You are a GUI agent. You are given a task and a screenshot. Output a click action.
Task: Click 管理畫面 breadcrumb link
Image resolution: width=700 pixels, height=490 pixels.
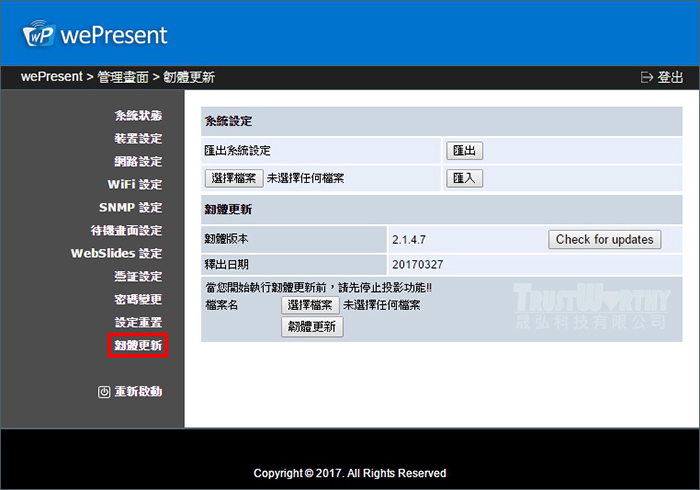pyautogui.click(x=123, y=77)
